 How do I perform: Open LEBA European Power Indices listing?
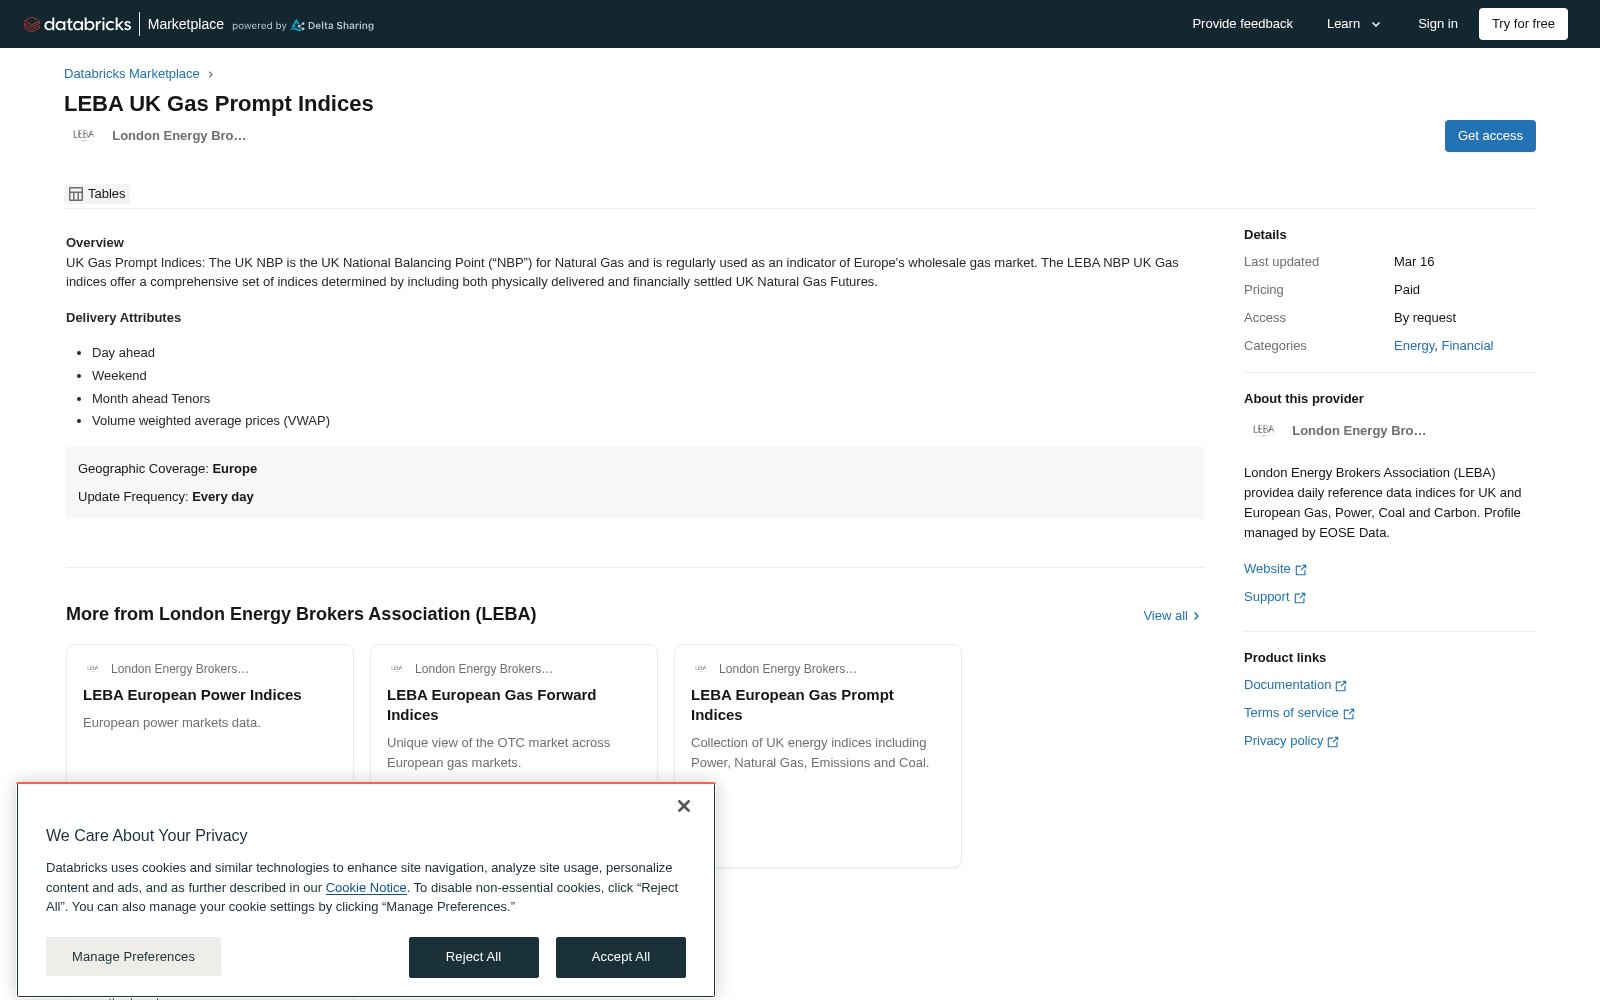tap(192, 695)
